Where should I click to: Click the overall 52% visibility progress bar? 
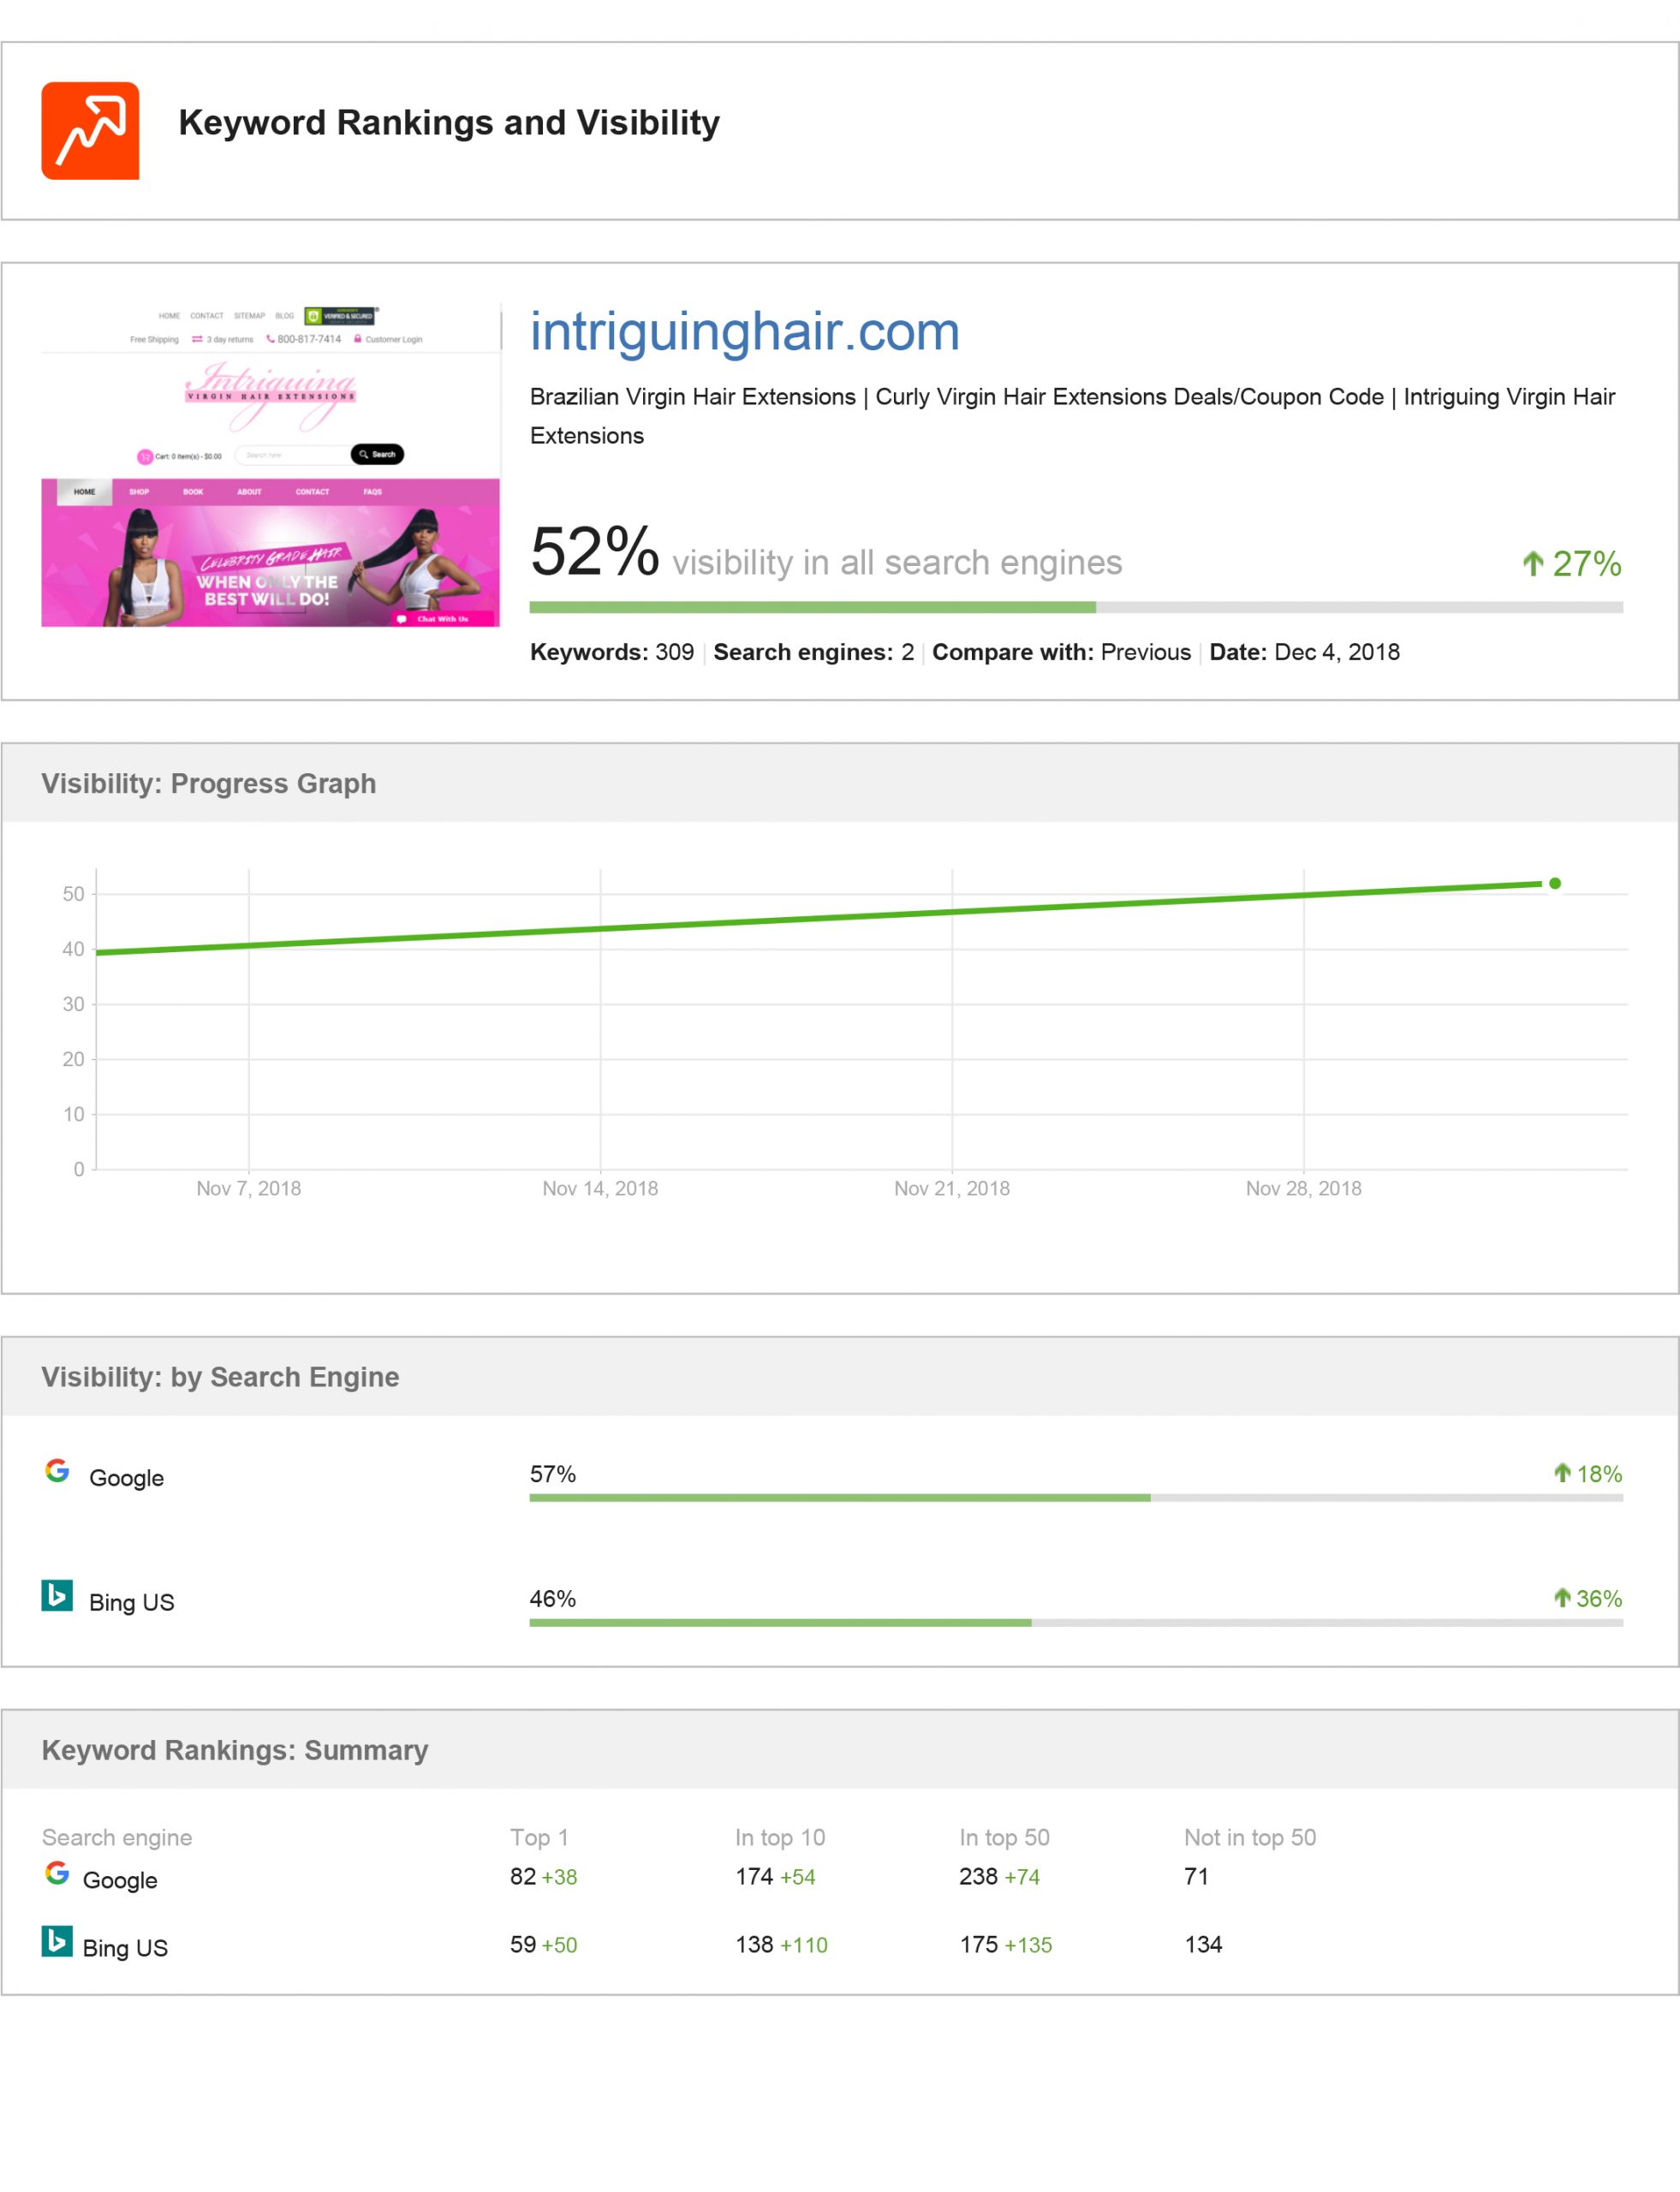click(1075, 607)
